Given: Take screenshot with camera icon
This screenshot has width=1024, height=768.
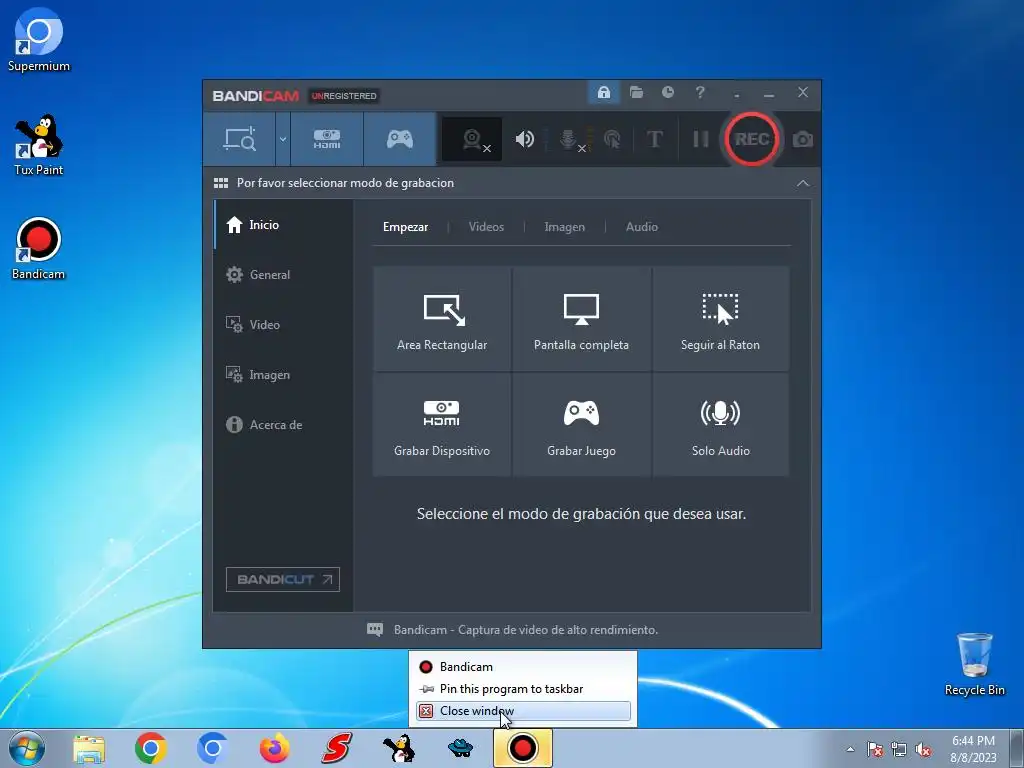Looking at the screenshot, I should [x=803, y=139].
